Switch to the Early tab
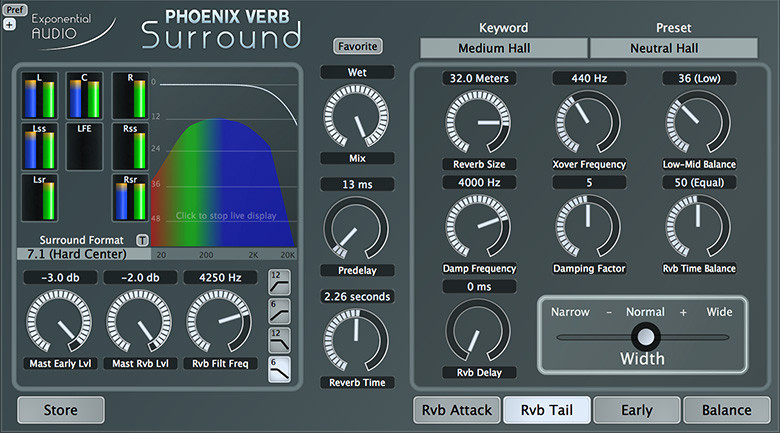Image resolution: width=780 pixels, height=433 pixels. click(x=637, y=410)
